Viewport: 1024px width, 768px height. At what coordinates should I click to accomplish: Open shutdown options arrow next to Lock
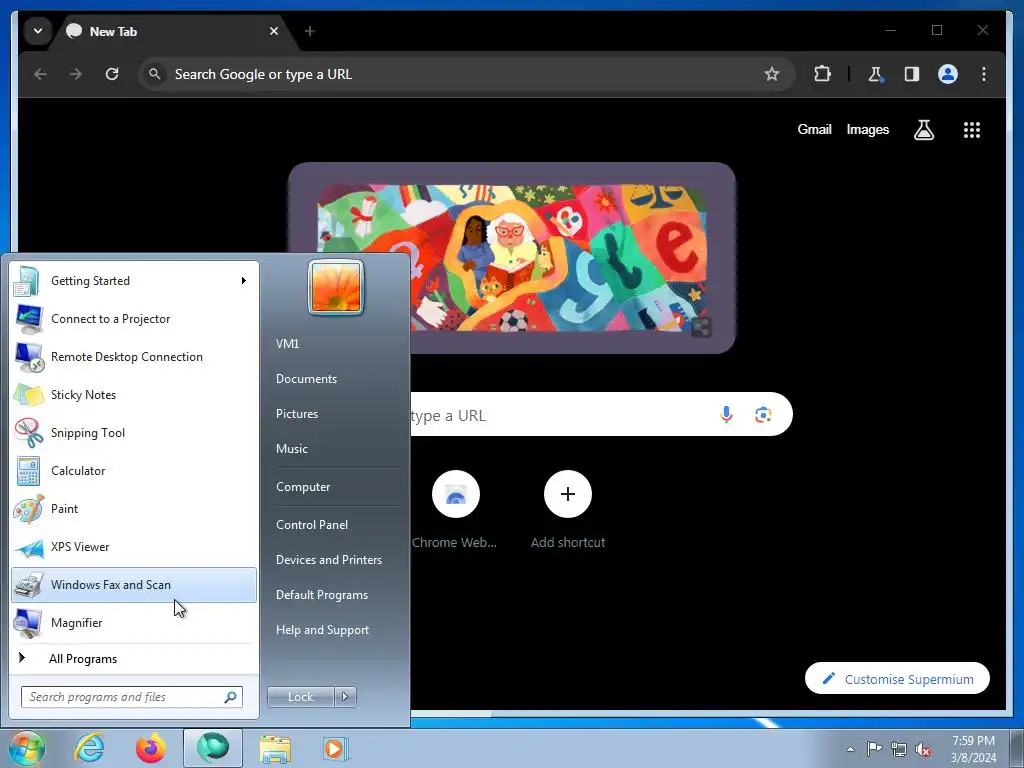[x=345, y=697]
